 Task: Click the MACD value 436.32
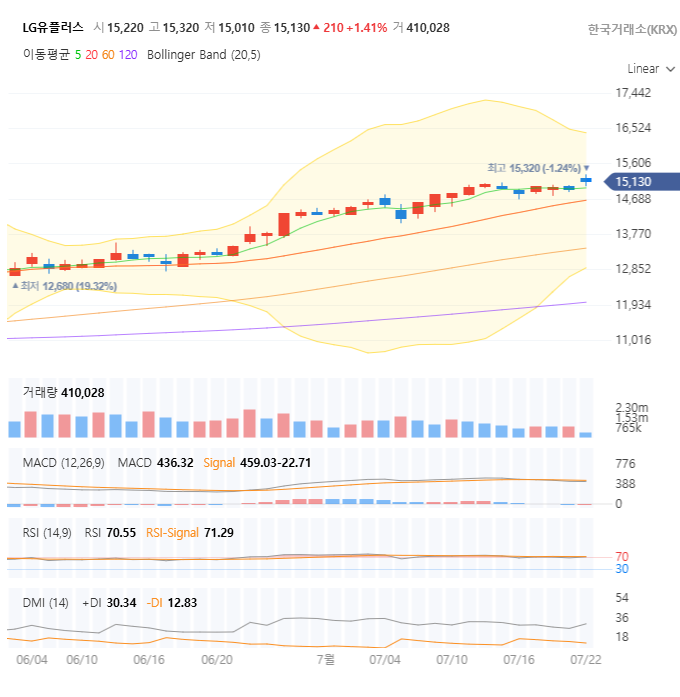[x=175, y=463]
